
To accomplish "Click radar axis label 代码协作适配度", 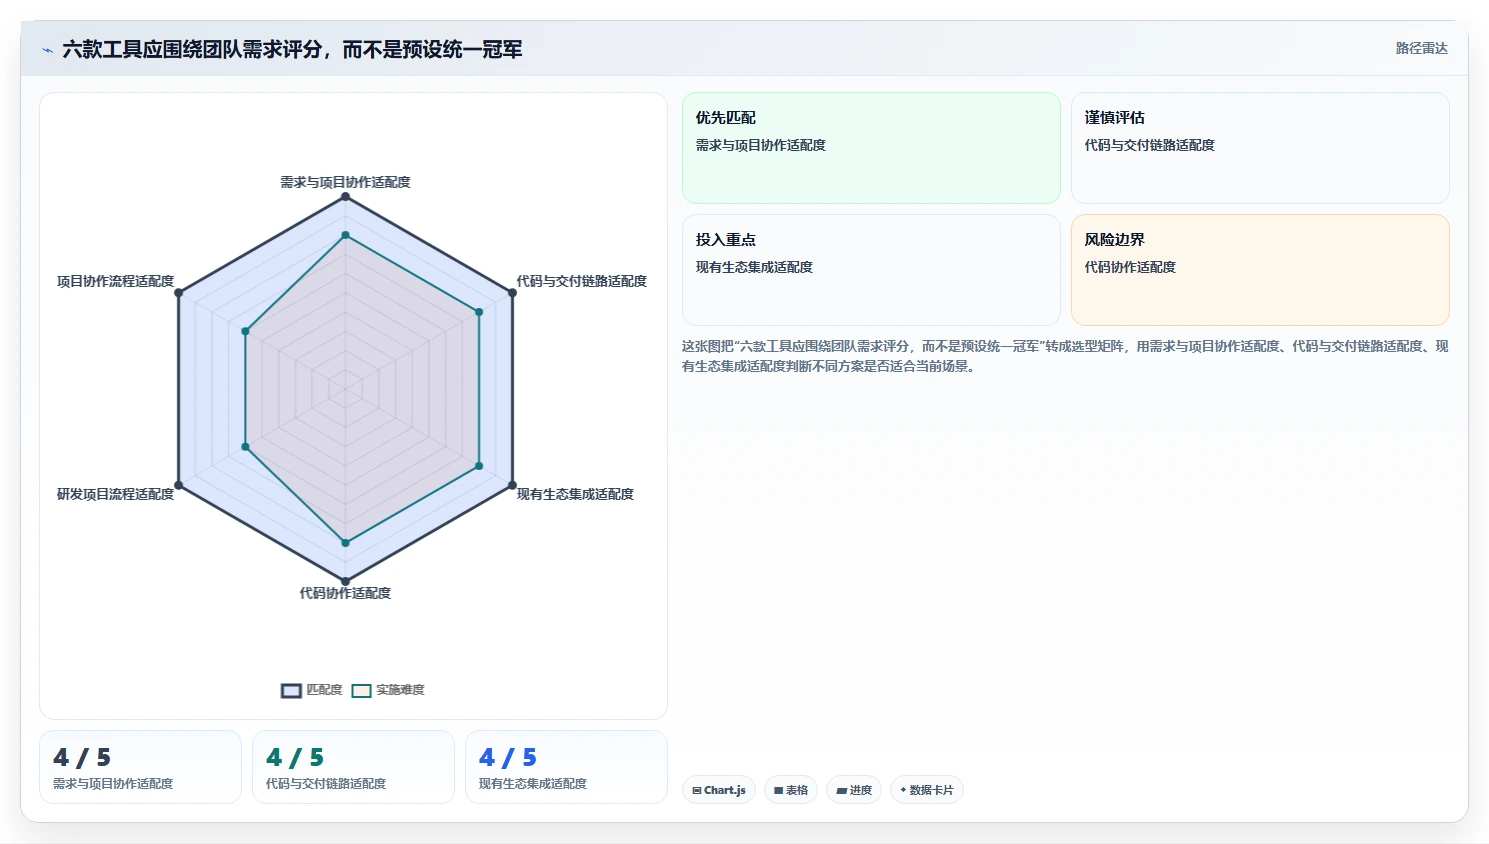I will pyautogui.click(x=345, y=593).
